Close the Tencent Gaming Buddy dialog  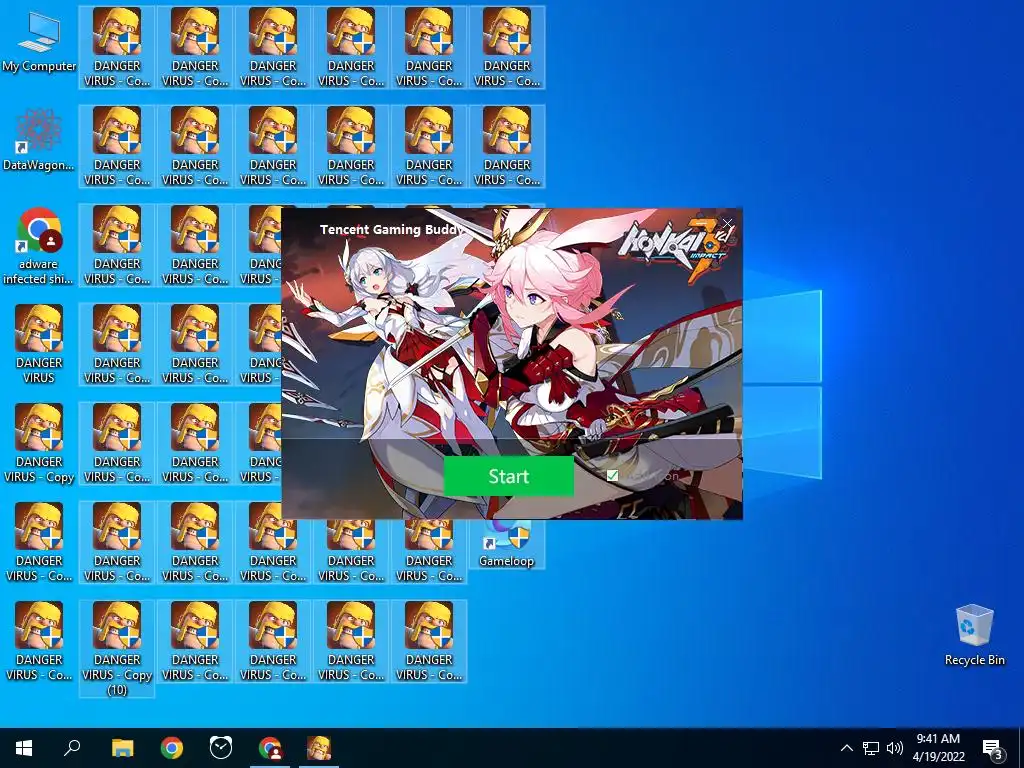pos(728,224)
